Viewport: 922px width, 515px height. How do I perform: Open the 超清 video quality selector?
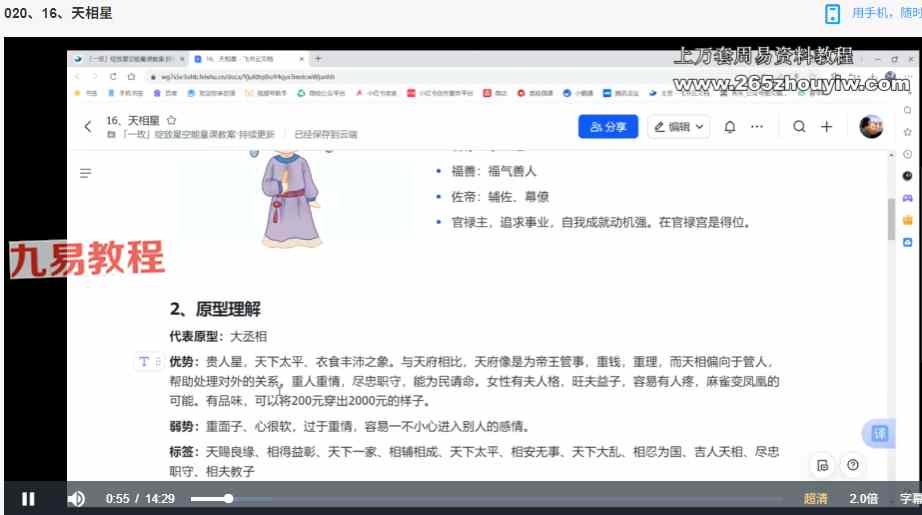(x=815, y=499)
